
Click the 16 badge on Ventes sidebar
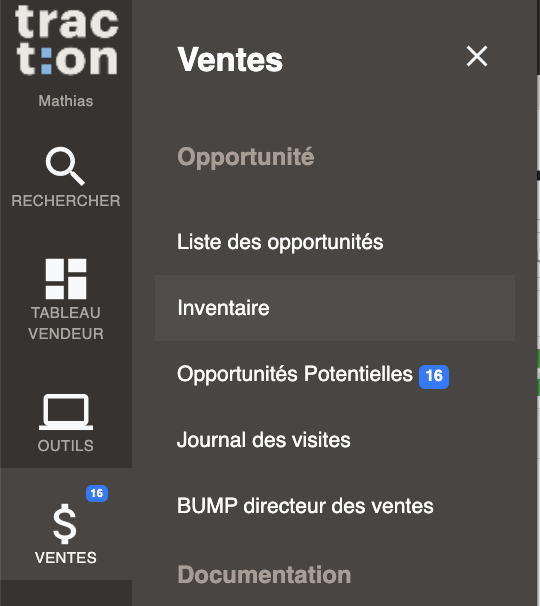click(x=97, y=493)
